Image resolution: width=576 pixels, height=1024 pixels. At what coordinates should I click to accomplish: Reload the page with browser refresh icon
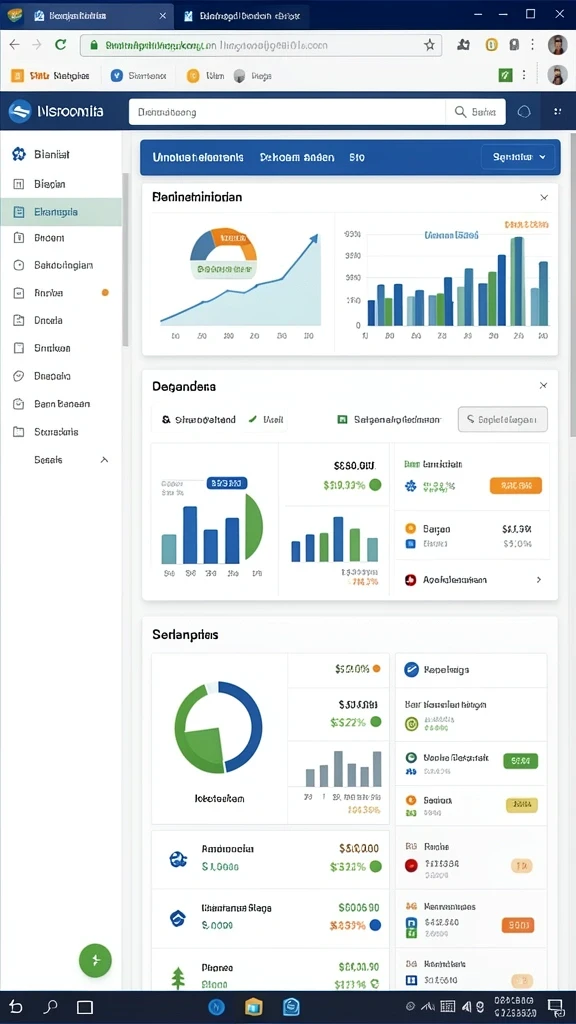pos(61,44)
